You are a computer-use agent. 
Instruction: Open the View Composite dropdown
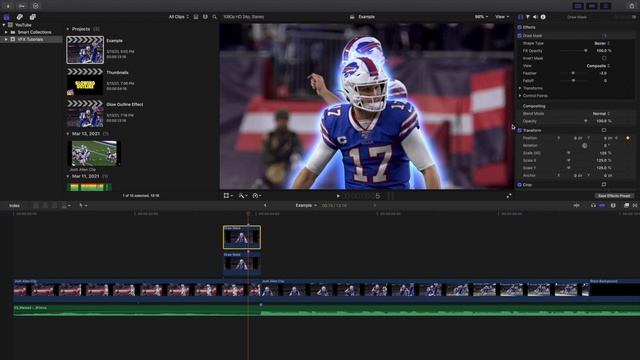598,66
